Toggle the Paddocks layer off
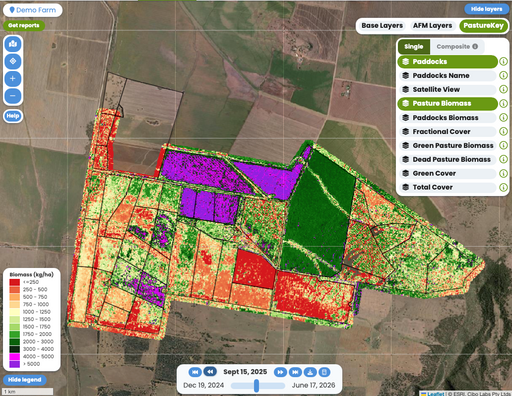512x396 pixels. click(447, 61)
